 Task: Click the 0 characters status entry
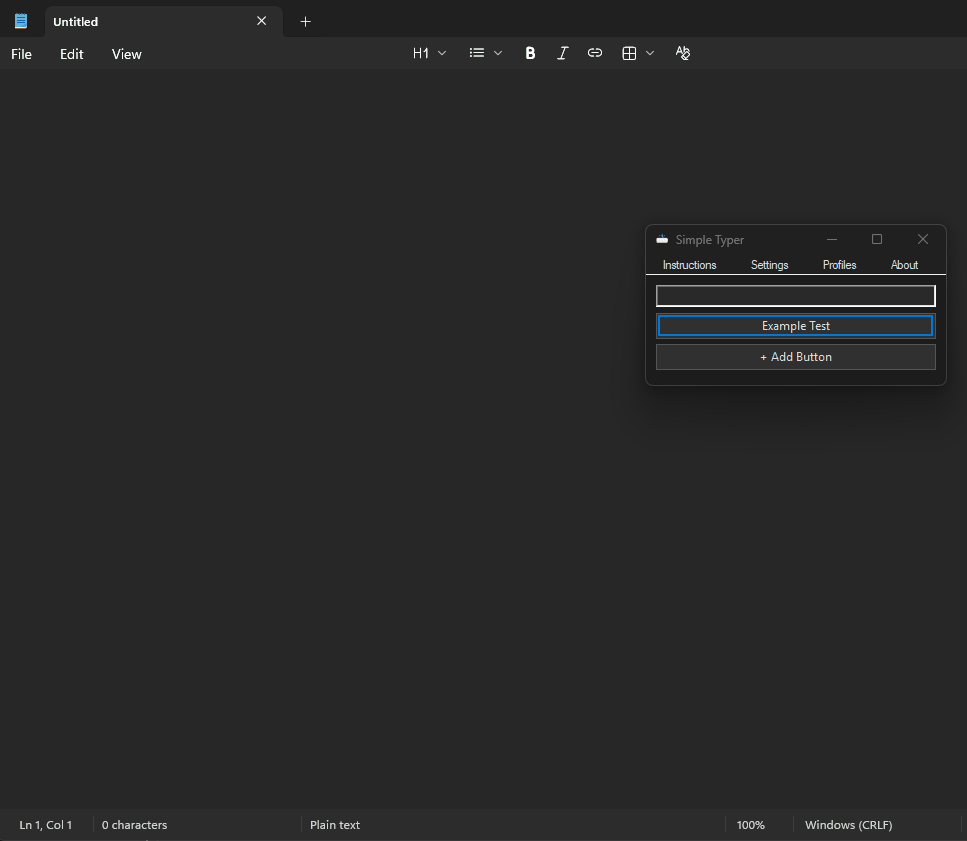pos(134,825)
